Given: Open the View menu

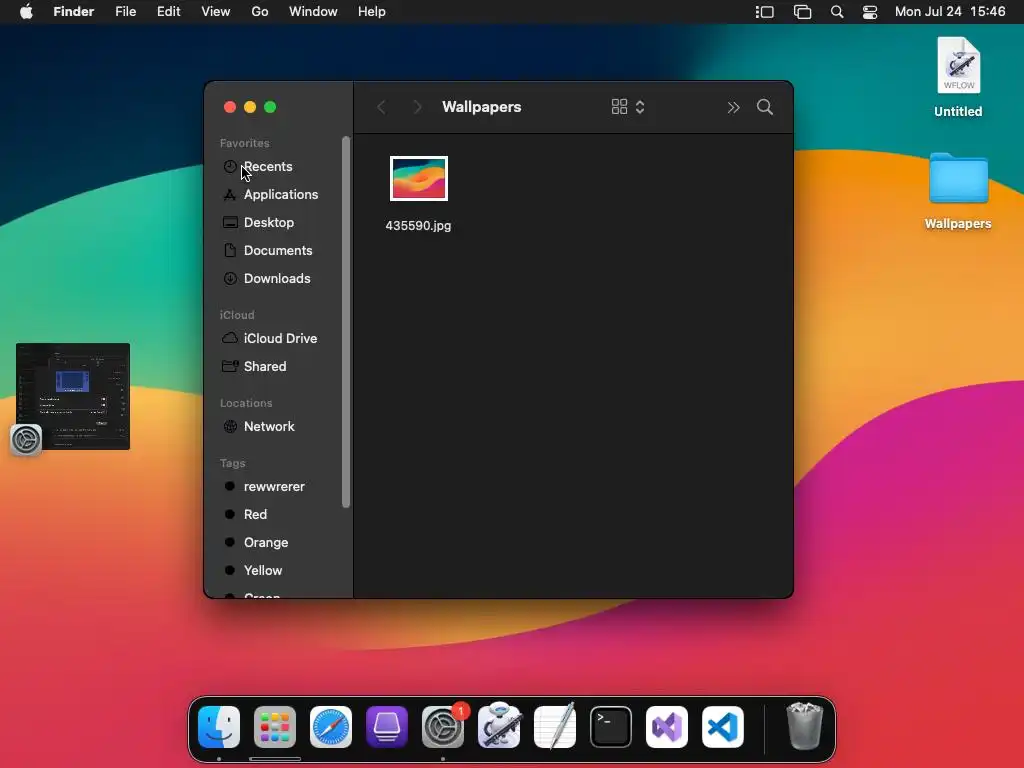Looking at the screenshot, I should pos(216,12).
